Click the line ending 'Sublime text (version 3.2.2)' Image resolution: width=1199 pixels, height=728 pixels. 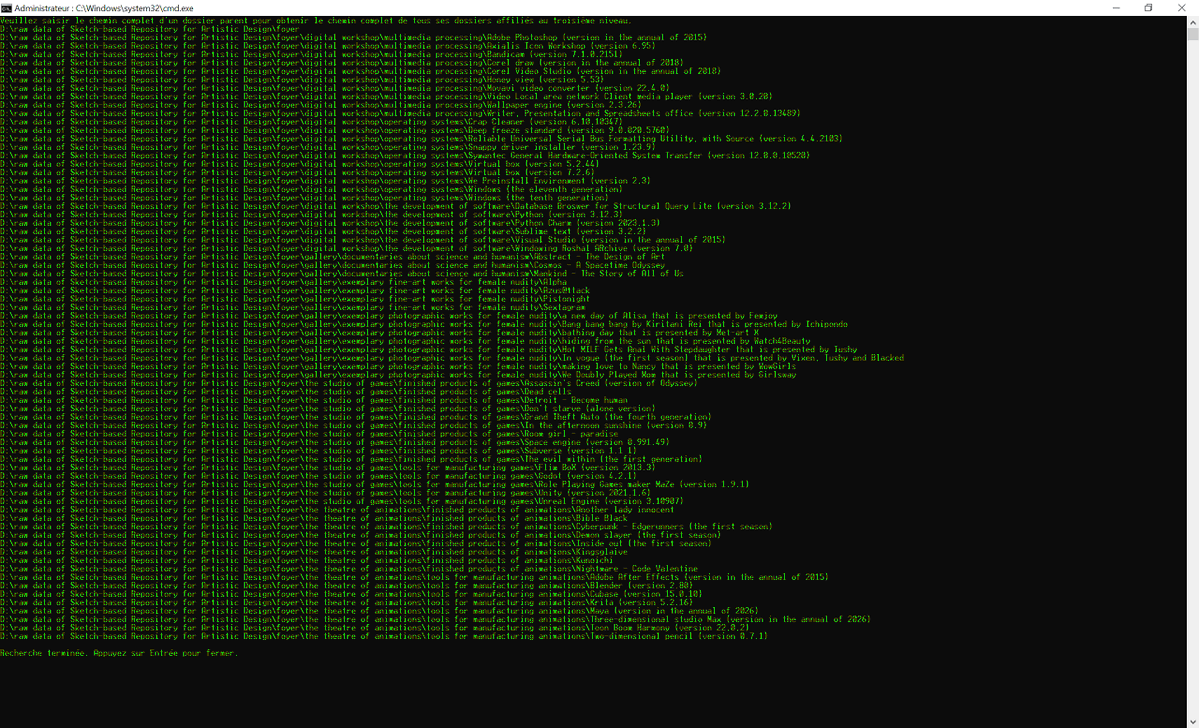click(x=323, y=231)
